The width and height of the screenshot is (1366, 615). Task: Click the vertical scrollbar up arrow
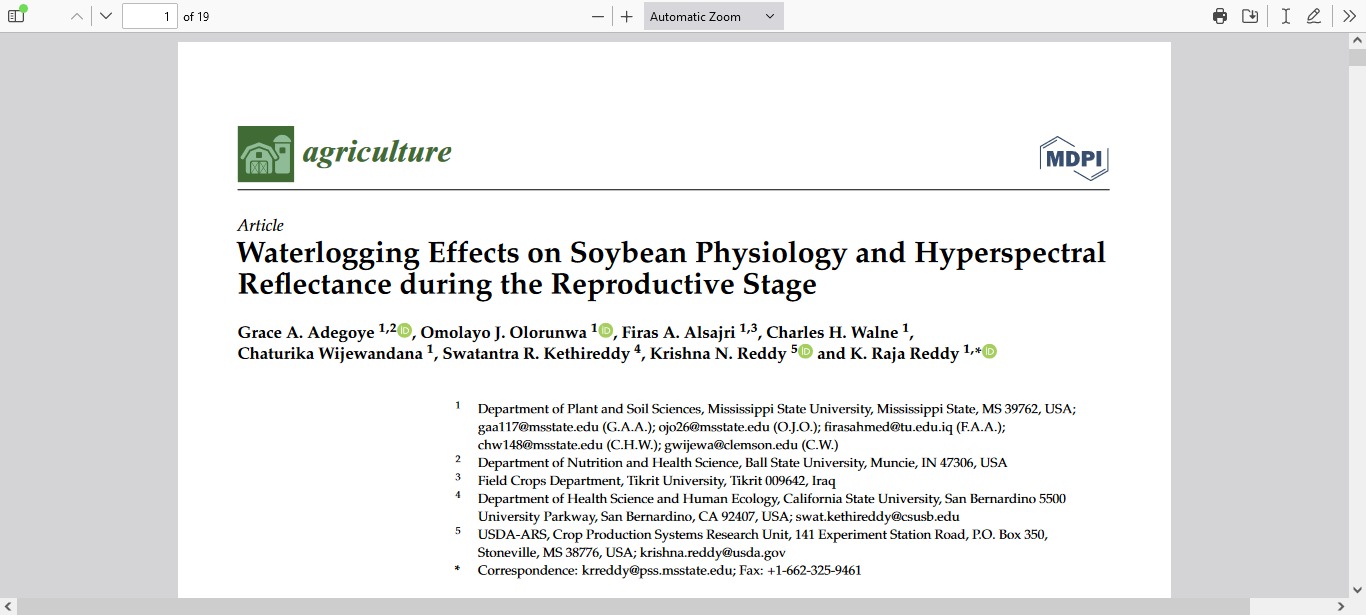click(x=1357, y=41)
